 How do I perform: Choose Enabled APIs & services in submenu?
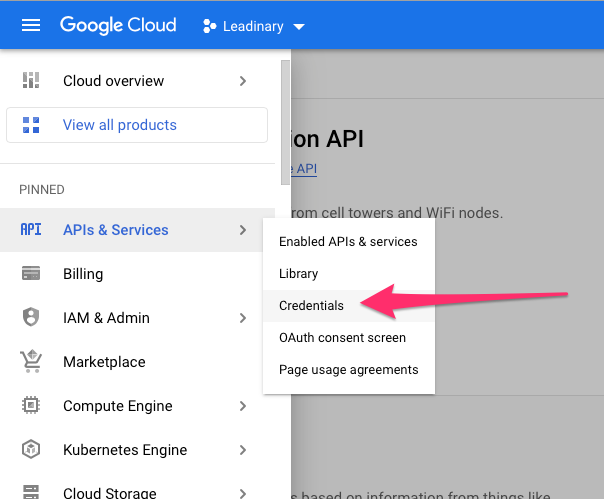[349, 242]
